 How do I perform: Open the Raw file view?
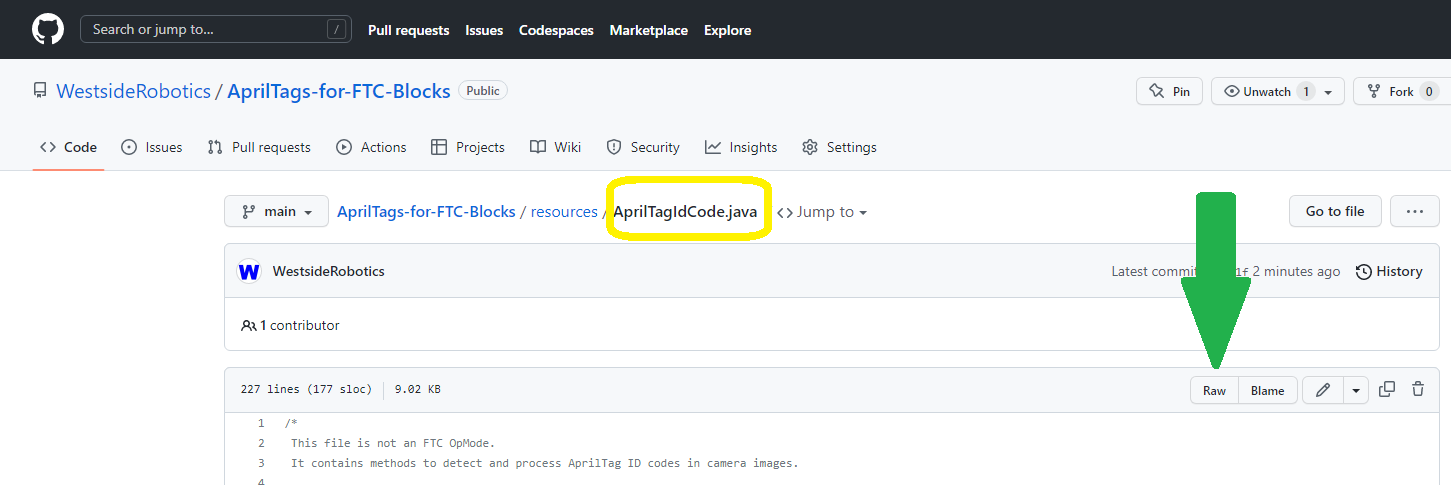pyautogui.click(x=1214, y=390)
